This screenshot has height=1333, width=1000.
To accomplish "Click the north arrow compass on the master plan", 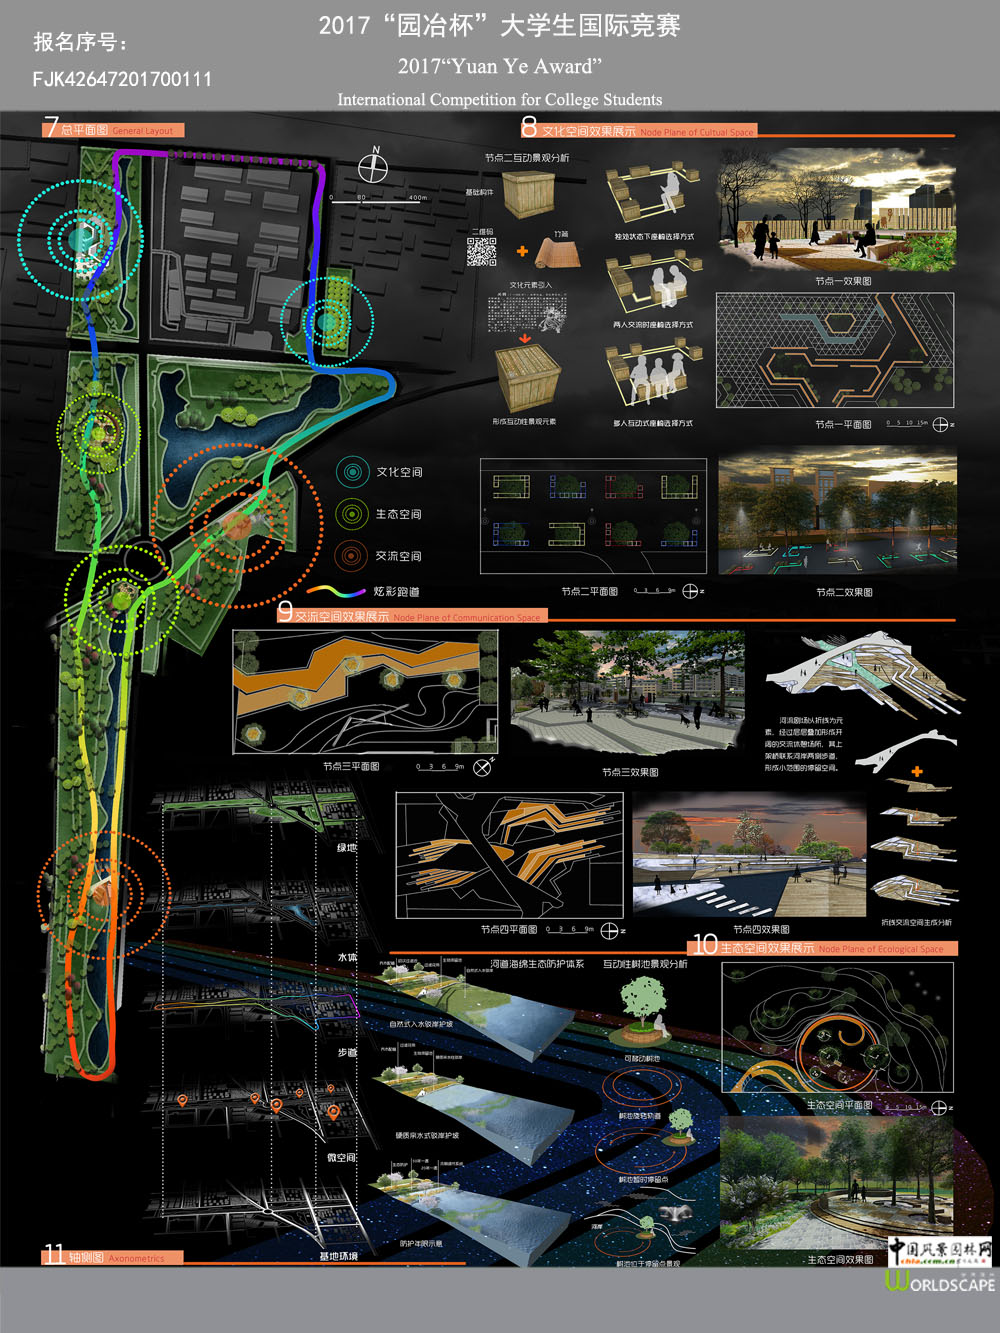I will [x=373, y=167].
